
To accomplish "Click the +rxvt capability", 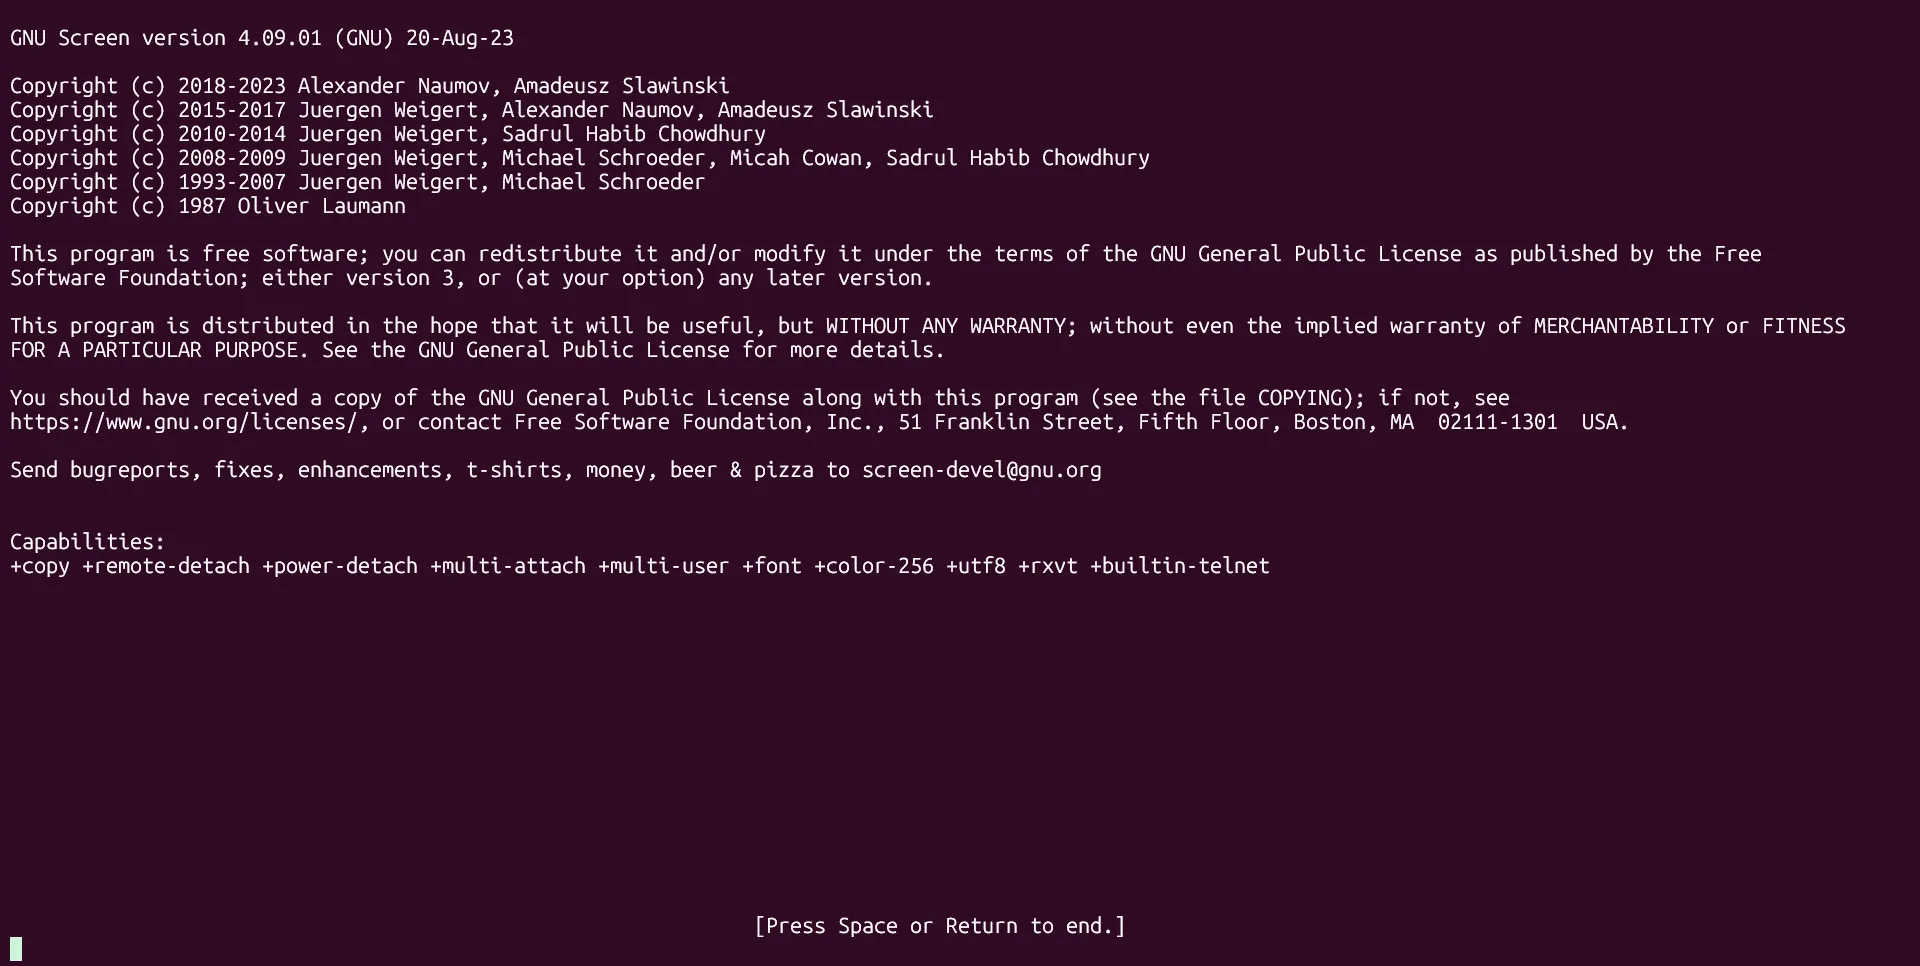I will 1048,566.
